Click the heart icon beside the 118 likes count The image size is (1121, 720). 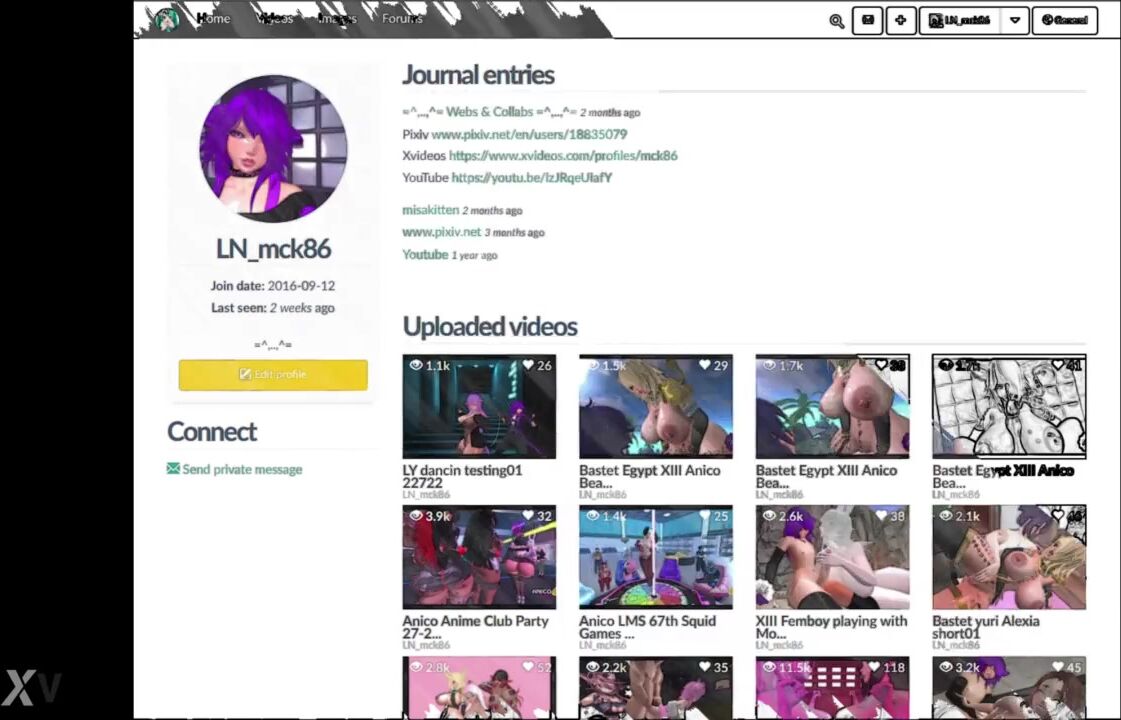coord(874,667)
